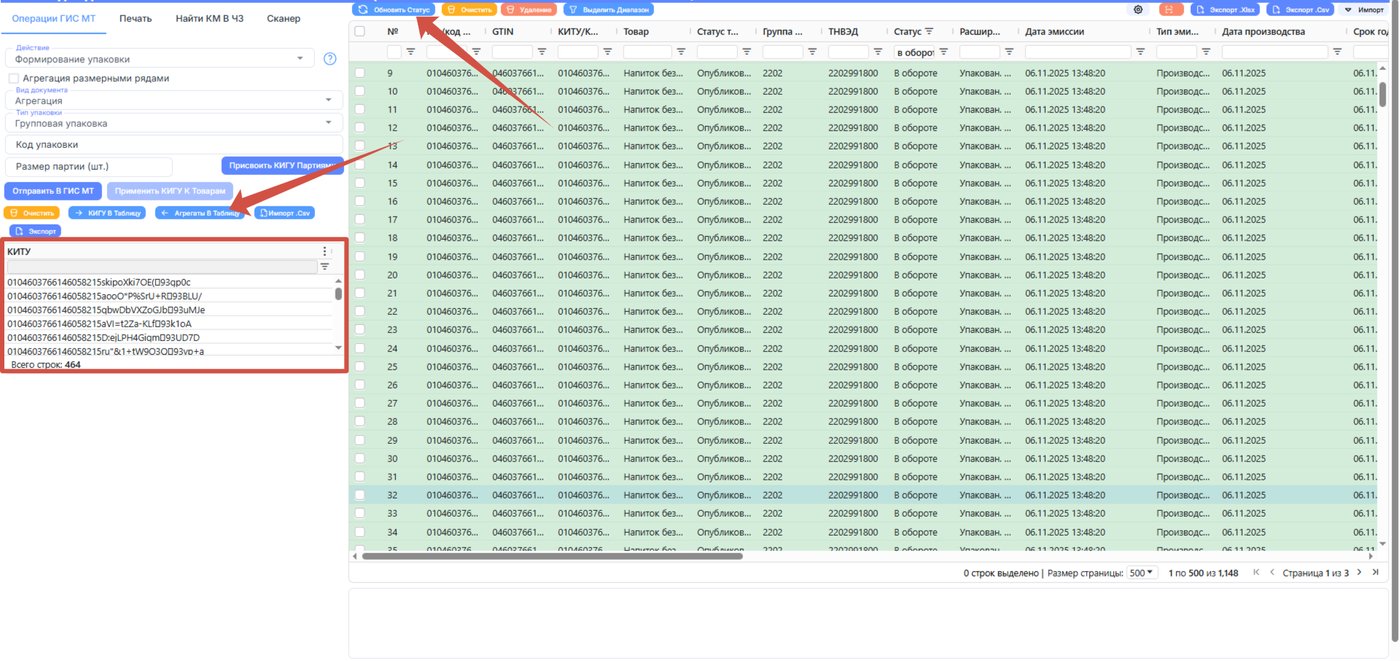Click the filter icon in Статус header
The width and height of the screenshot is (1400, 661).
pos(929,32)
